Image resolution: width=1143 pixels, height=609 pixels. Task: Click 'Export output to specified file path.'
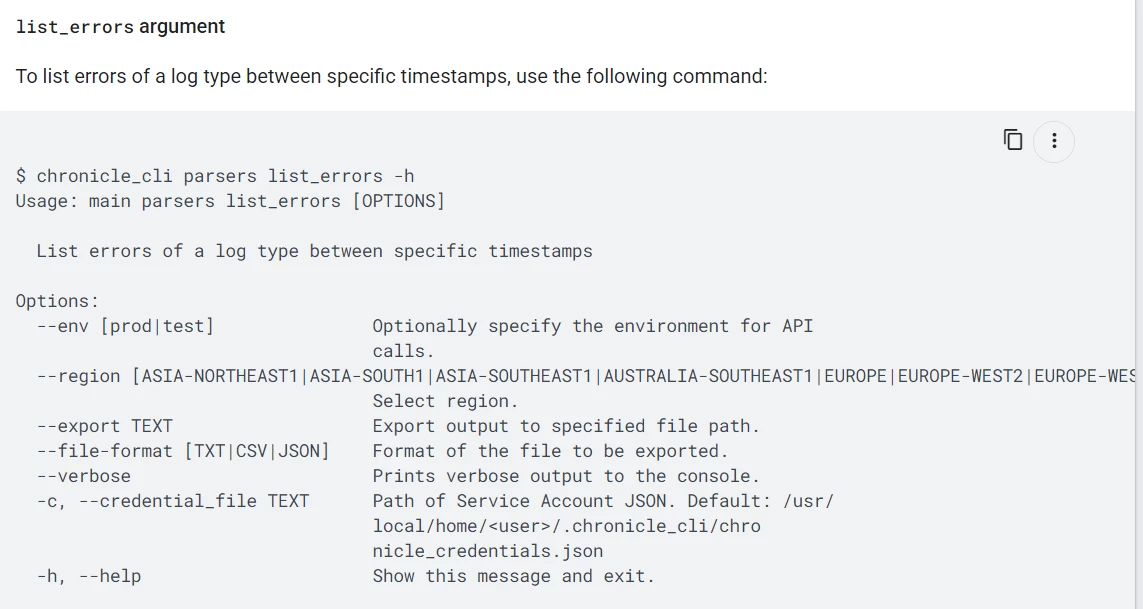click(566, 426)
